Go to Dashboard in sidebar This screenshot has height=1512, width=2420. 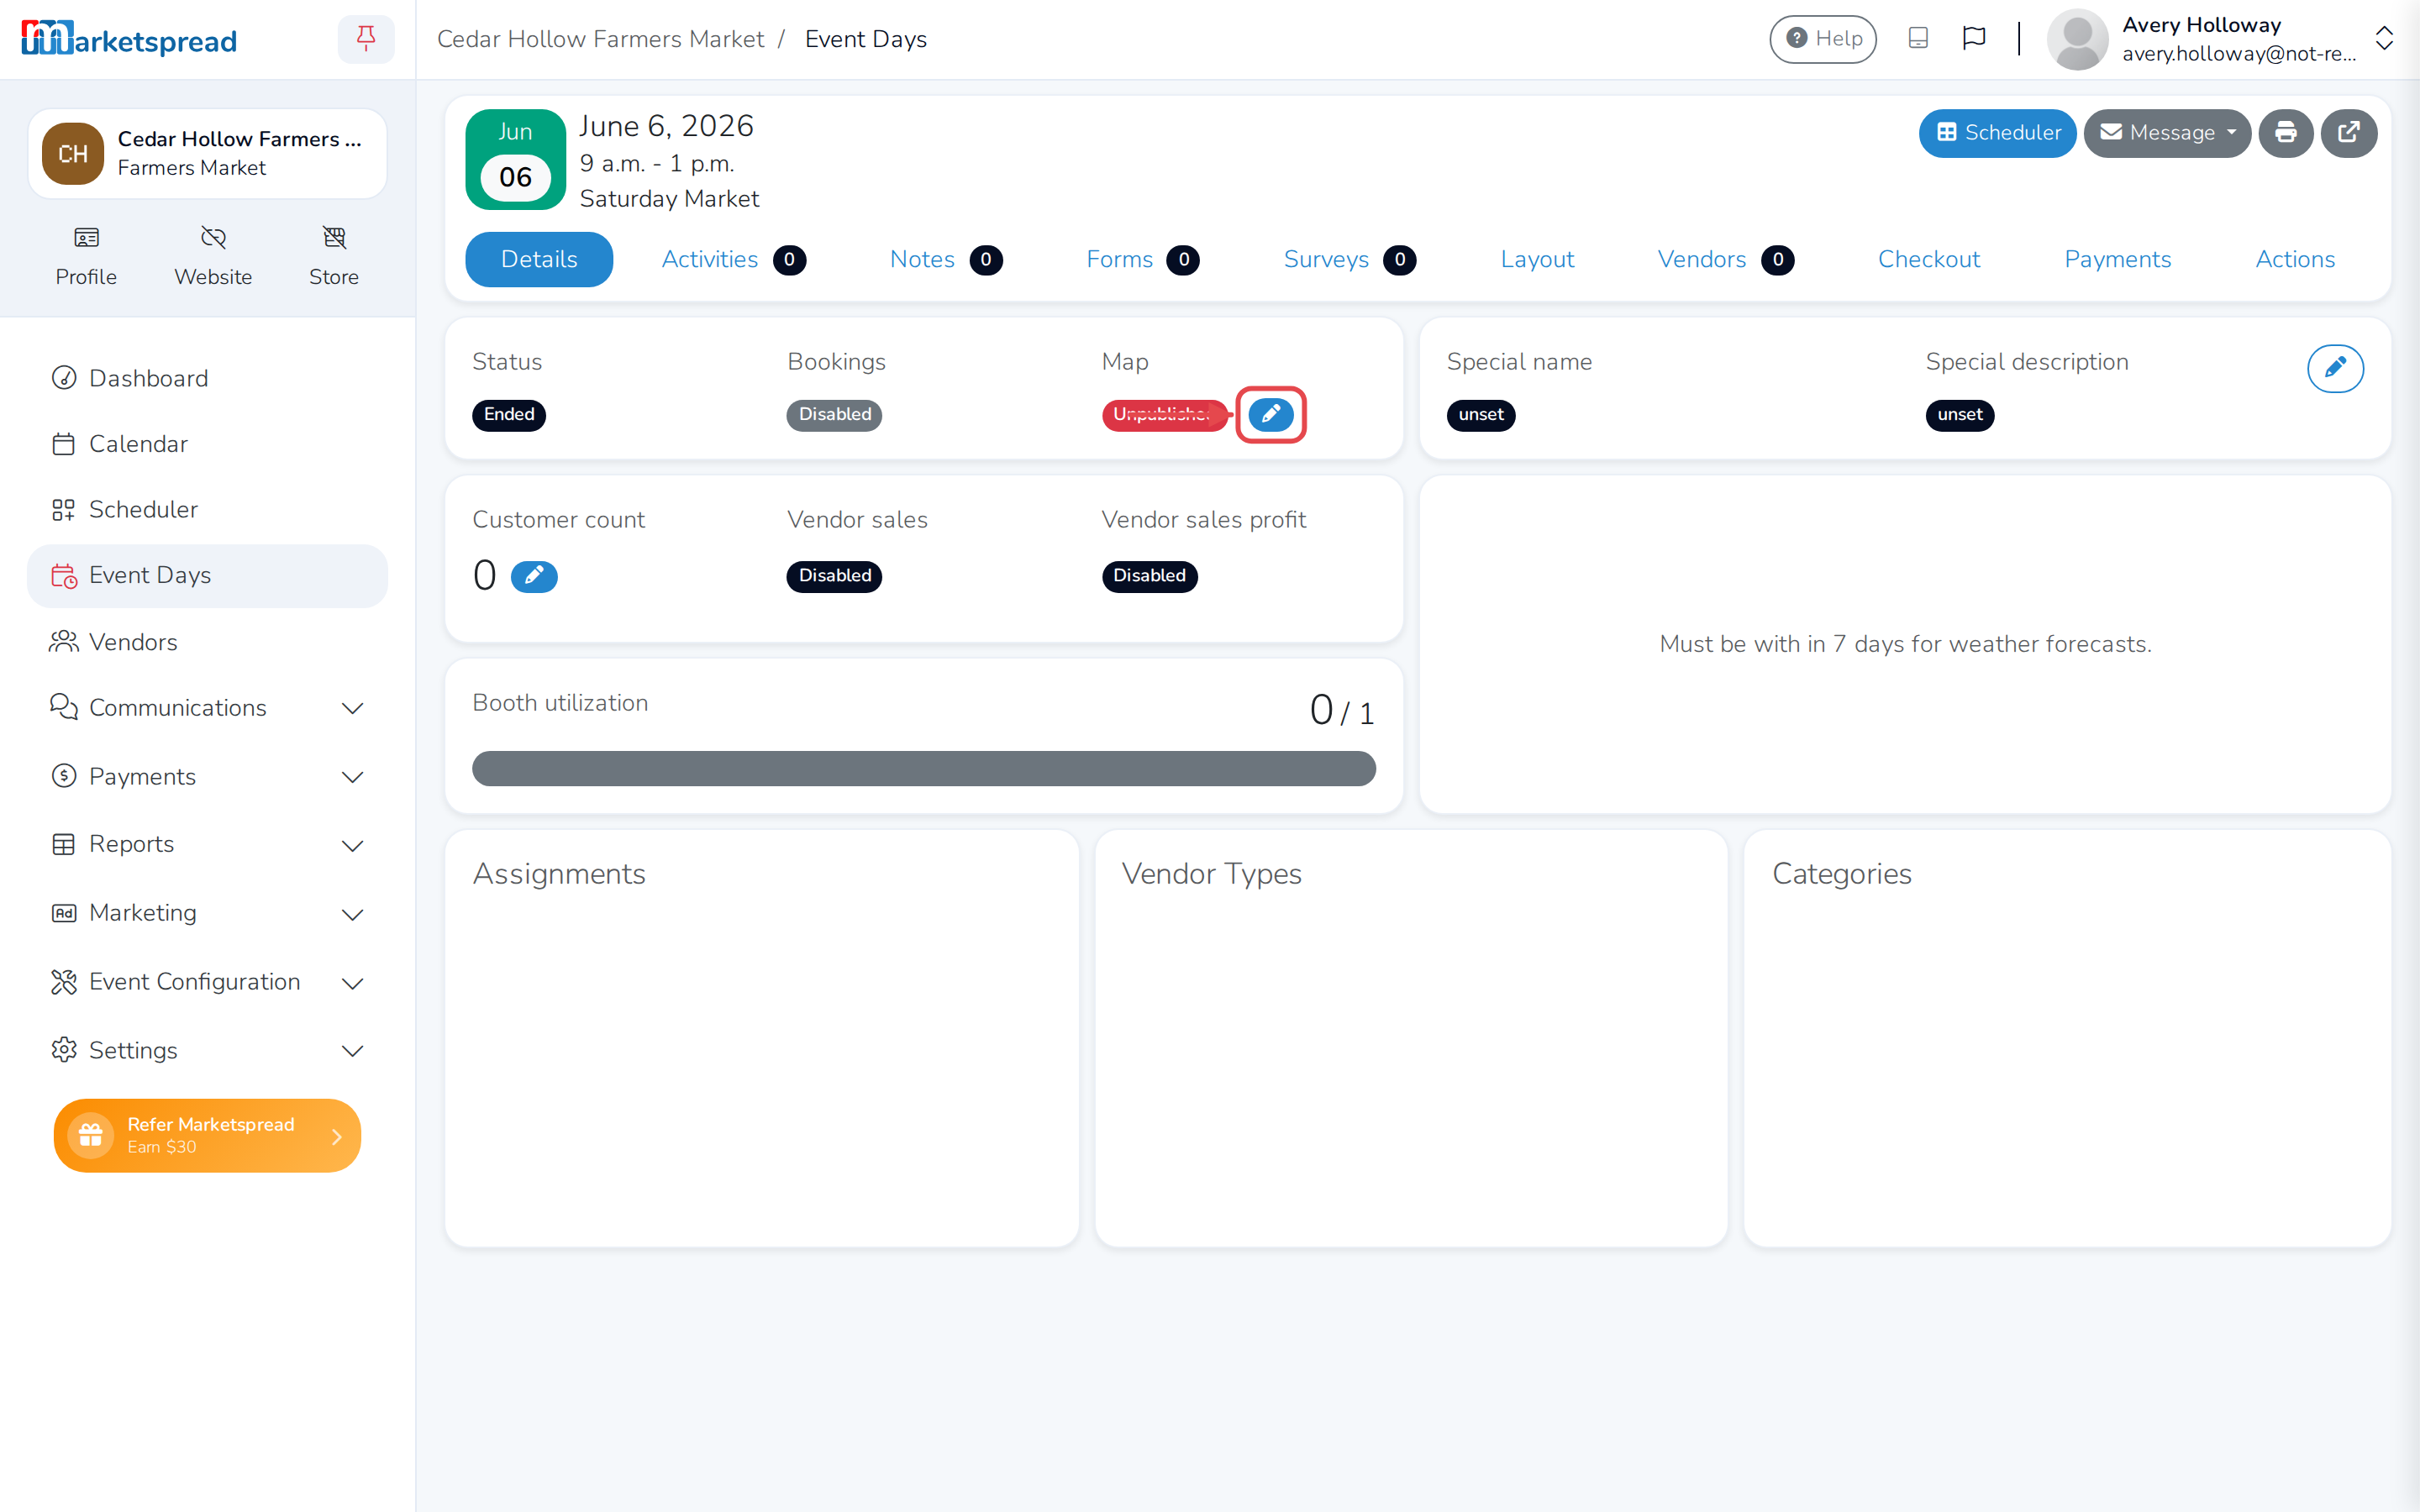(x=207, y=378)
